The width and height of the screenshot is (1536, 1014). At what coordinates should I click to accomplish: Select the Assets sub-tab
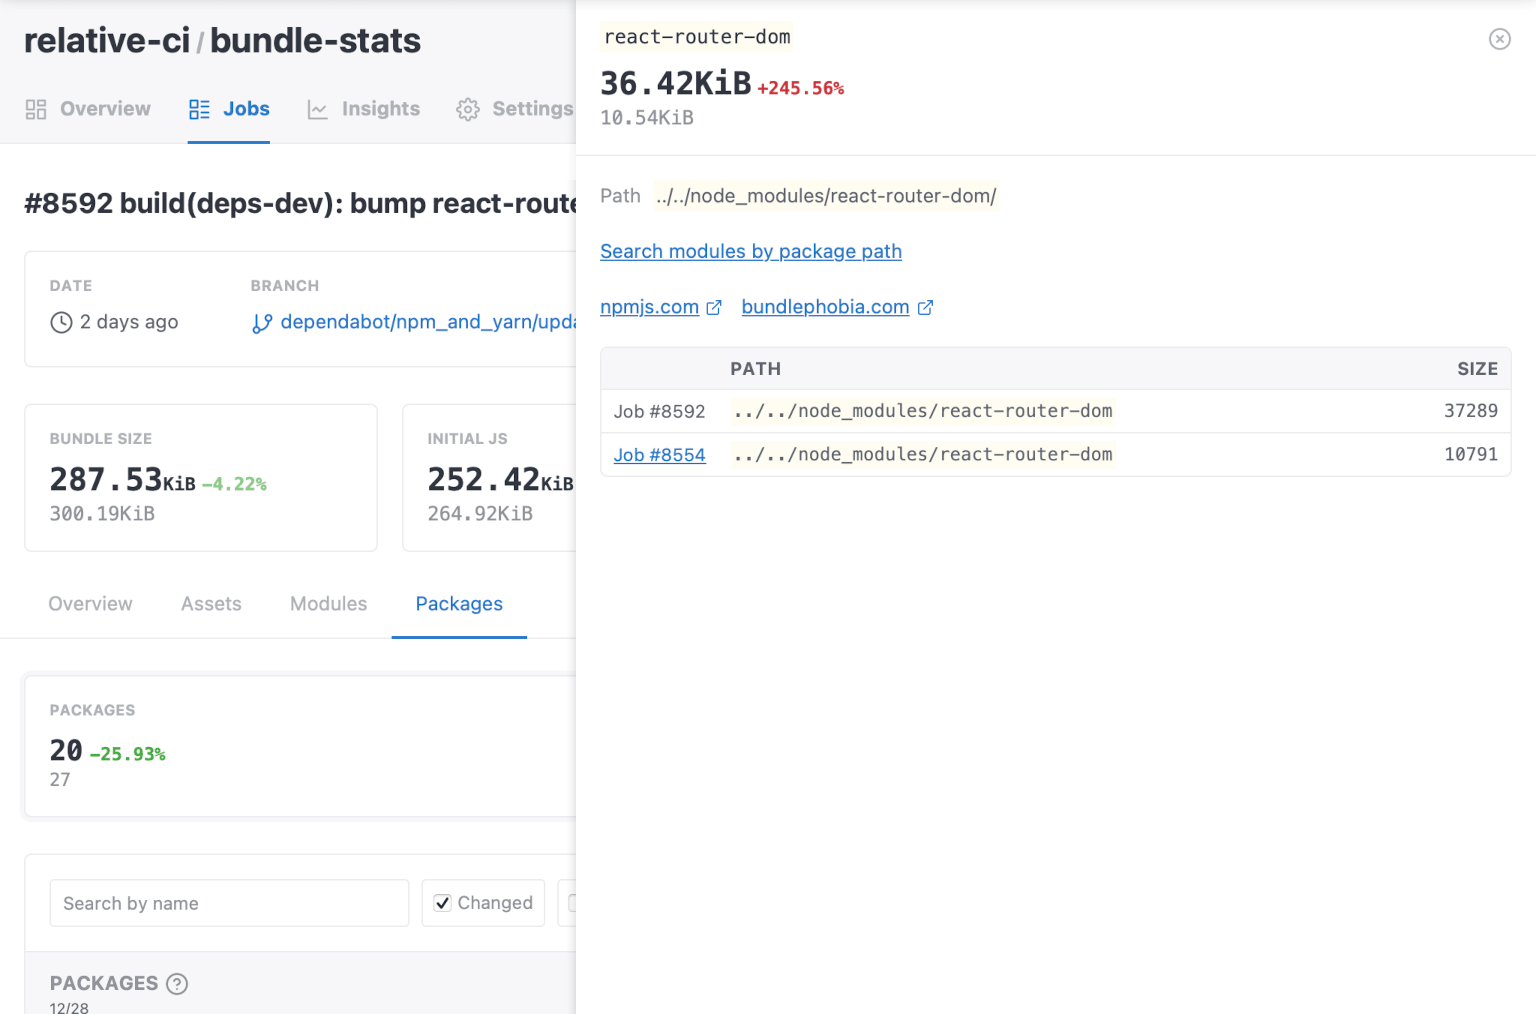click(211, 604)
